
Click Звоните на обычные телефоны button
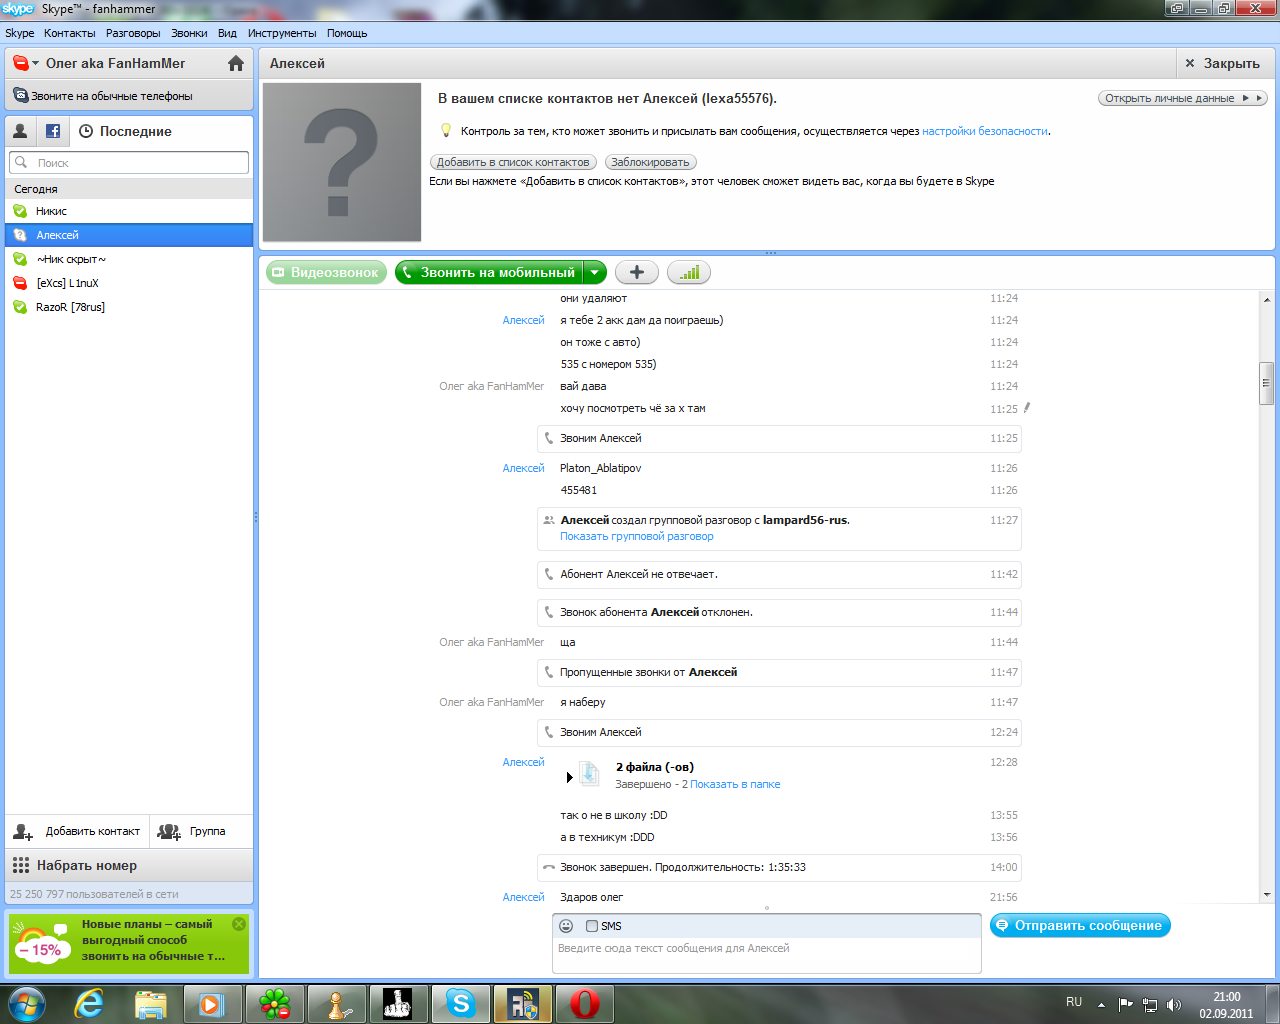[x=129, y=96]
